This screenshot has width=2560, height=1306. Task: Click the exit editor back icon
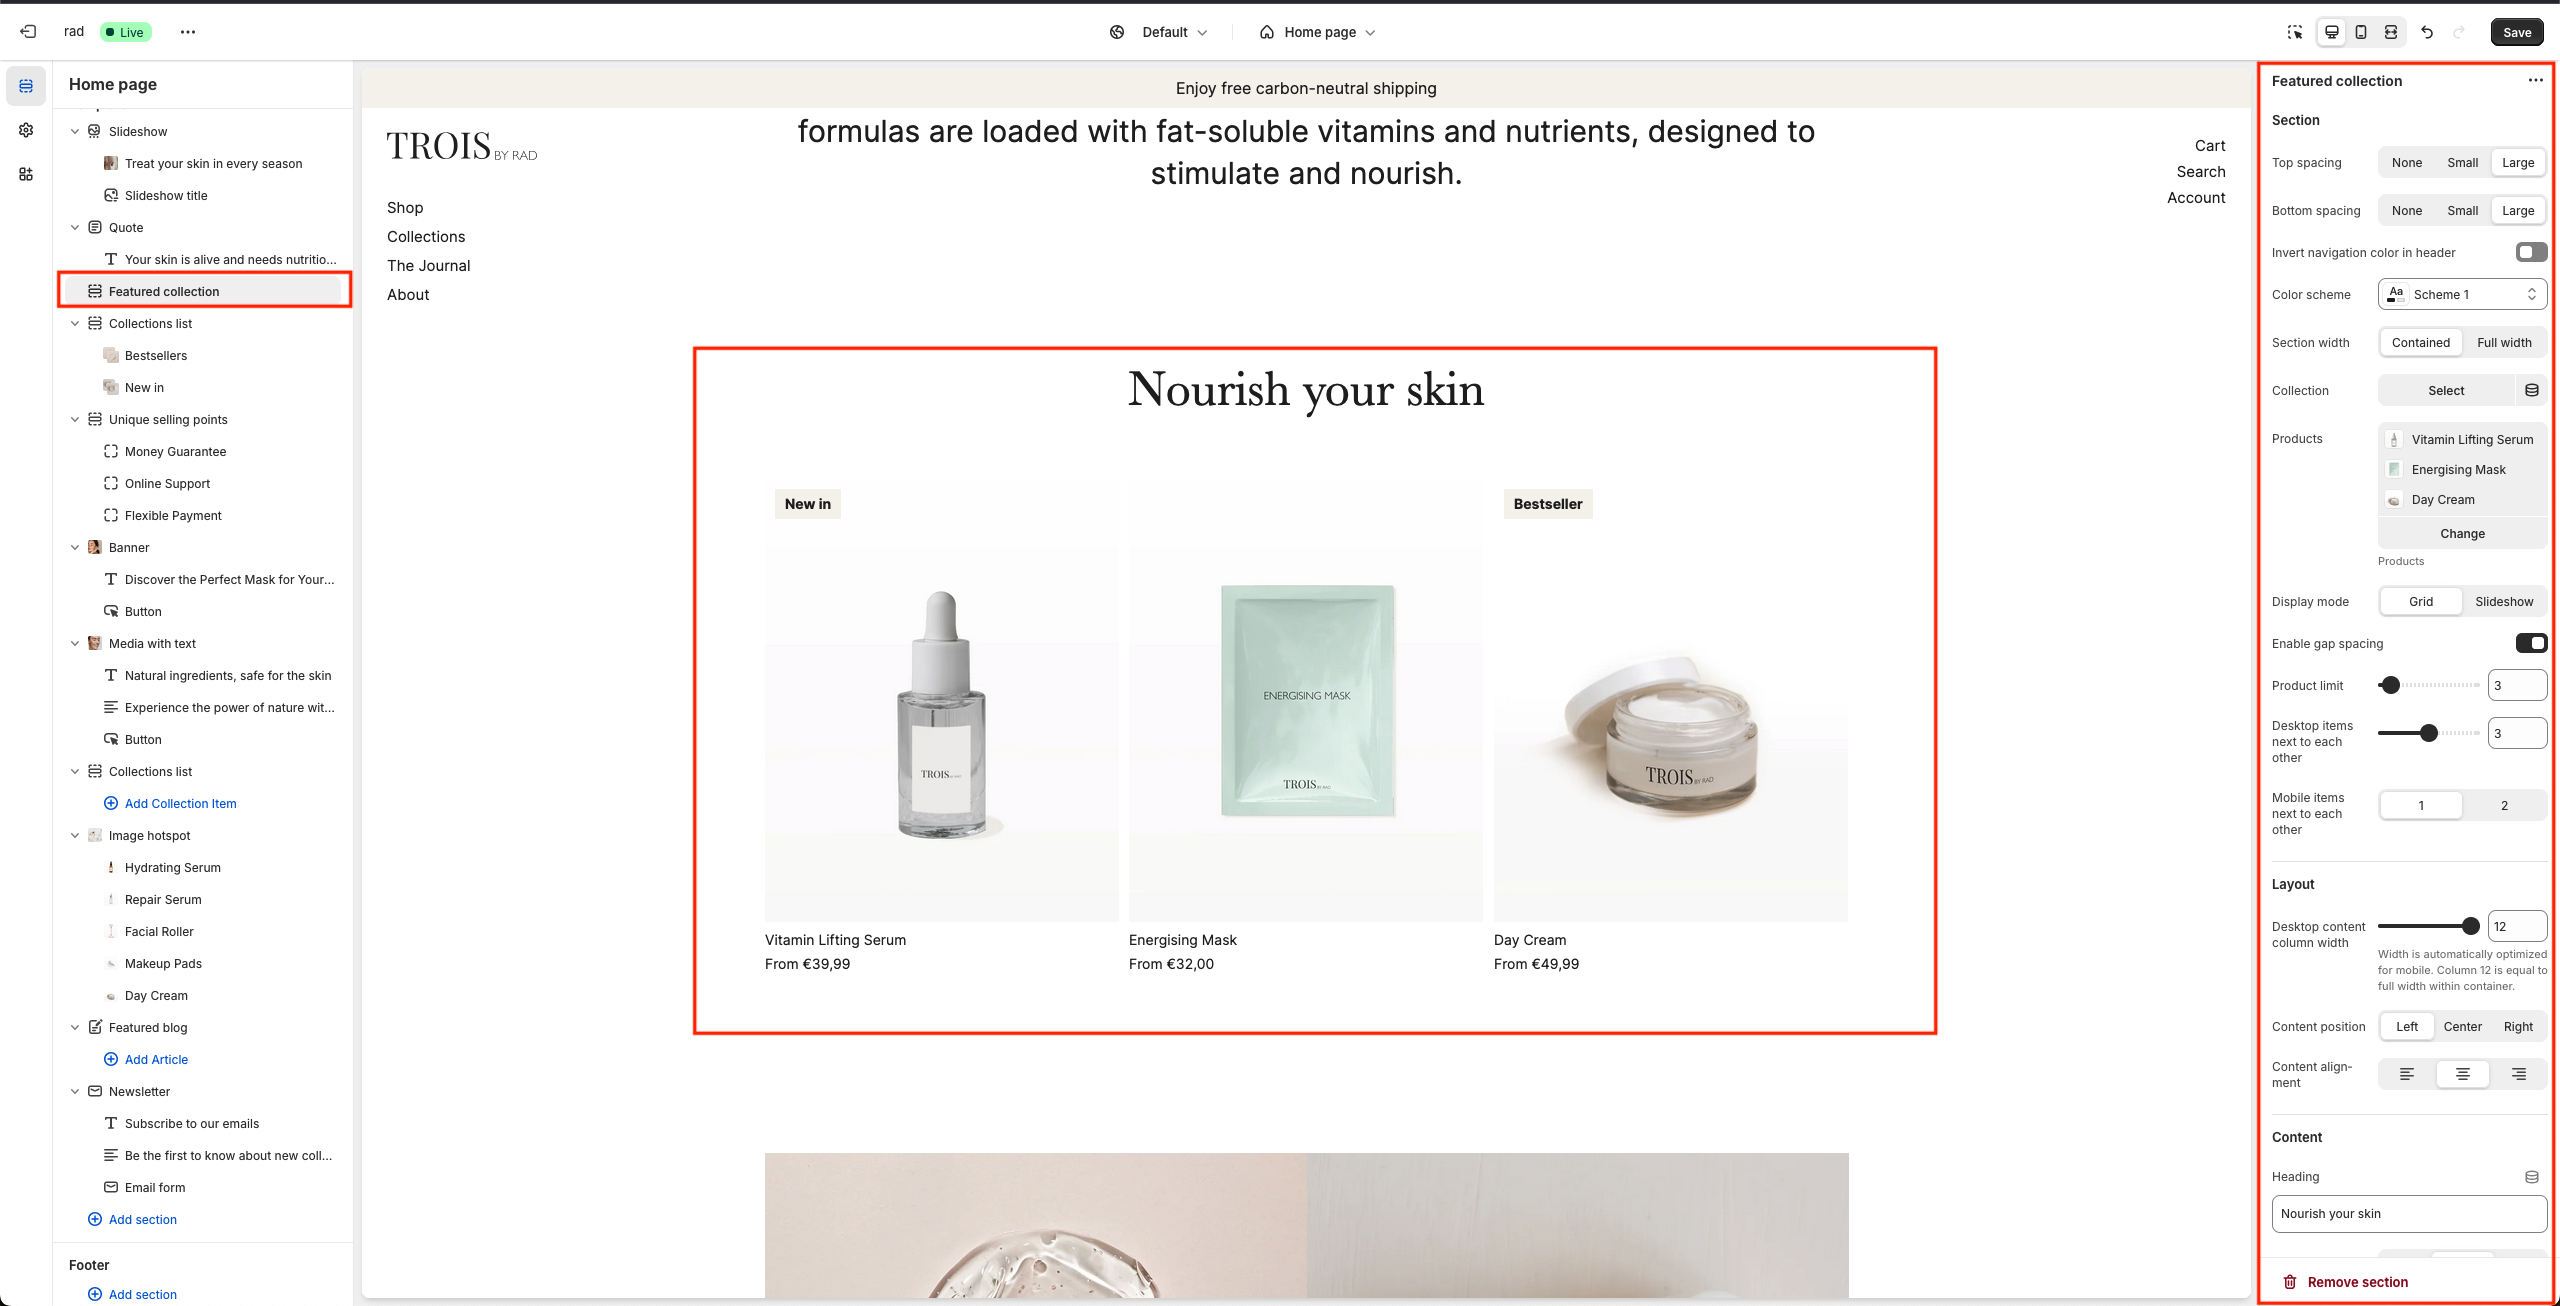pyautogui.click(x=28, y=32)
